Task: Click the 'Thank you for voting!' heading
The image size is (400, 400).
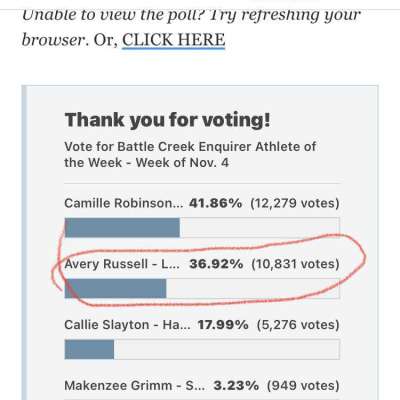Action: pos(167,120)
